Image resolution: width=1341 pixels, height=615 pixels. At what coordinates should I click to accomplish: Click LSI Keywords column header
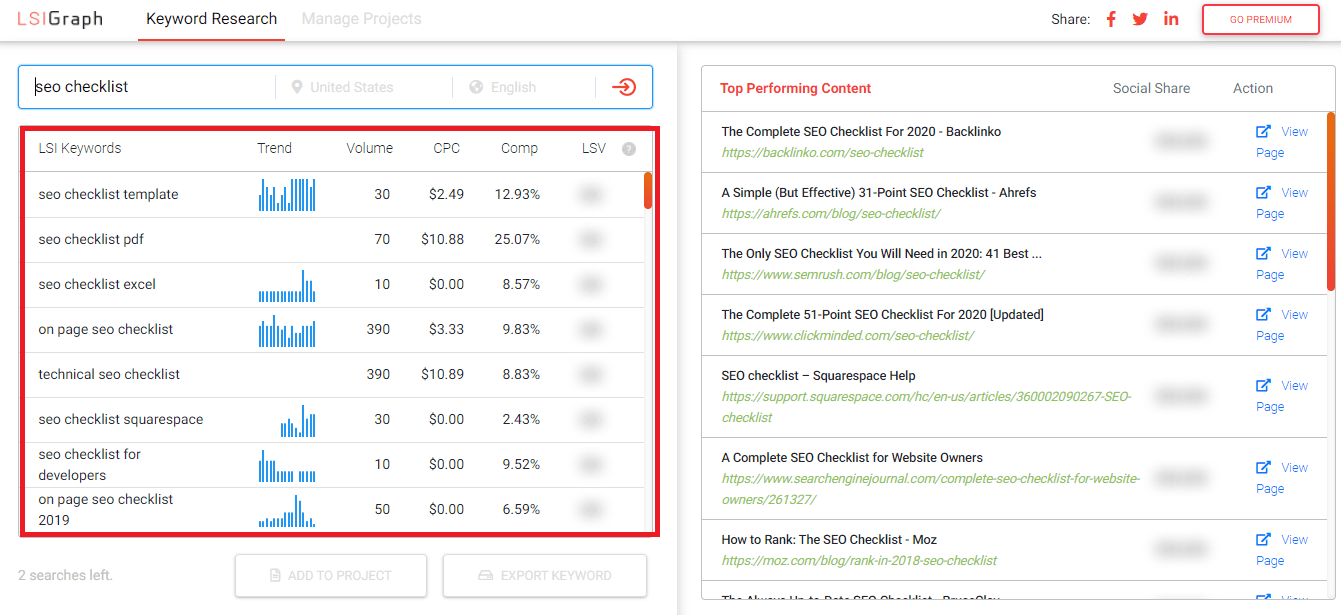[80, 148]
